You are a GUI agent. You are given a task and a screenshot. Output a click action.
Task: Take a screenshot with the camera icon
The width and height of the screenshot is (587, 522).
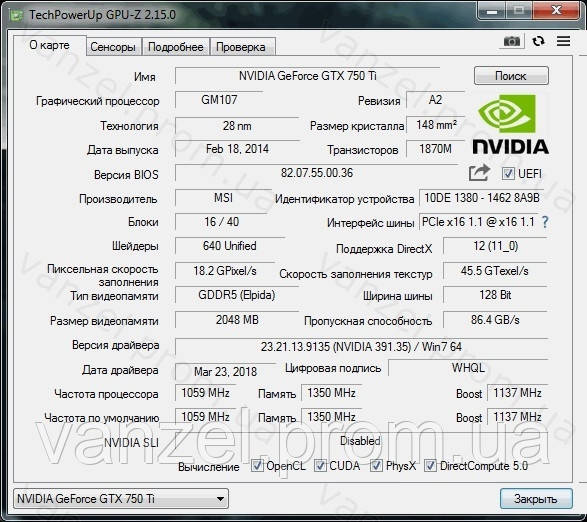coord(512,41)
